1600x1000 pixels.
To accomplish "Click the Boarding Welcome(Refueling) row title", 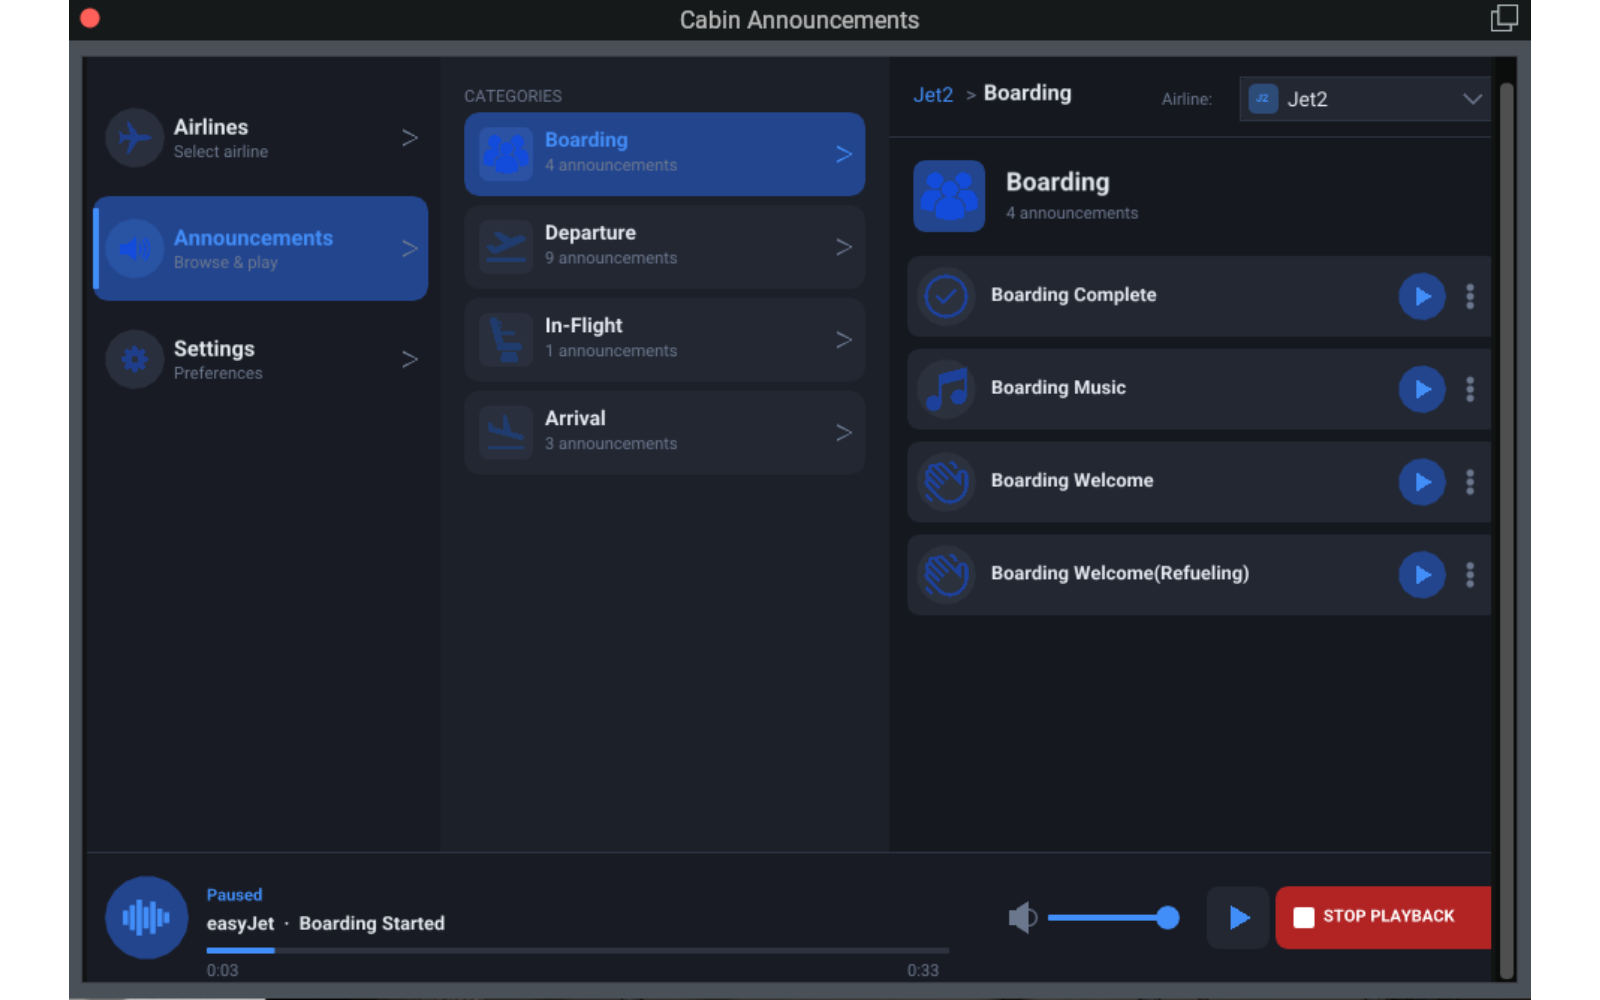I will click(x=1120, y=573).
